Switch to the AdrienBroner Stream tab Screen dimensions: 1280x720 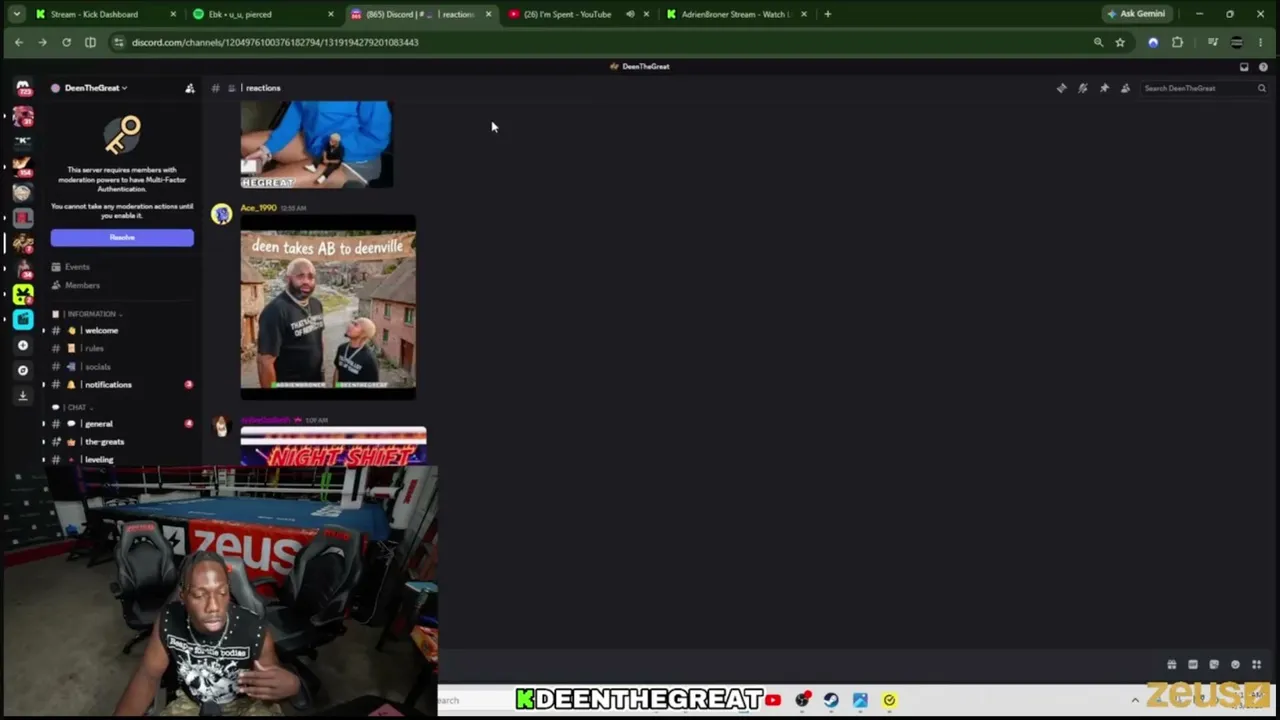point(738,14)
